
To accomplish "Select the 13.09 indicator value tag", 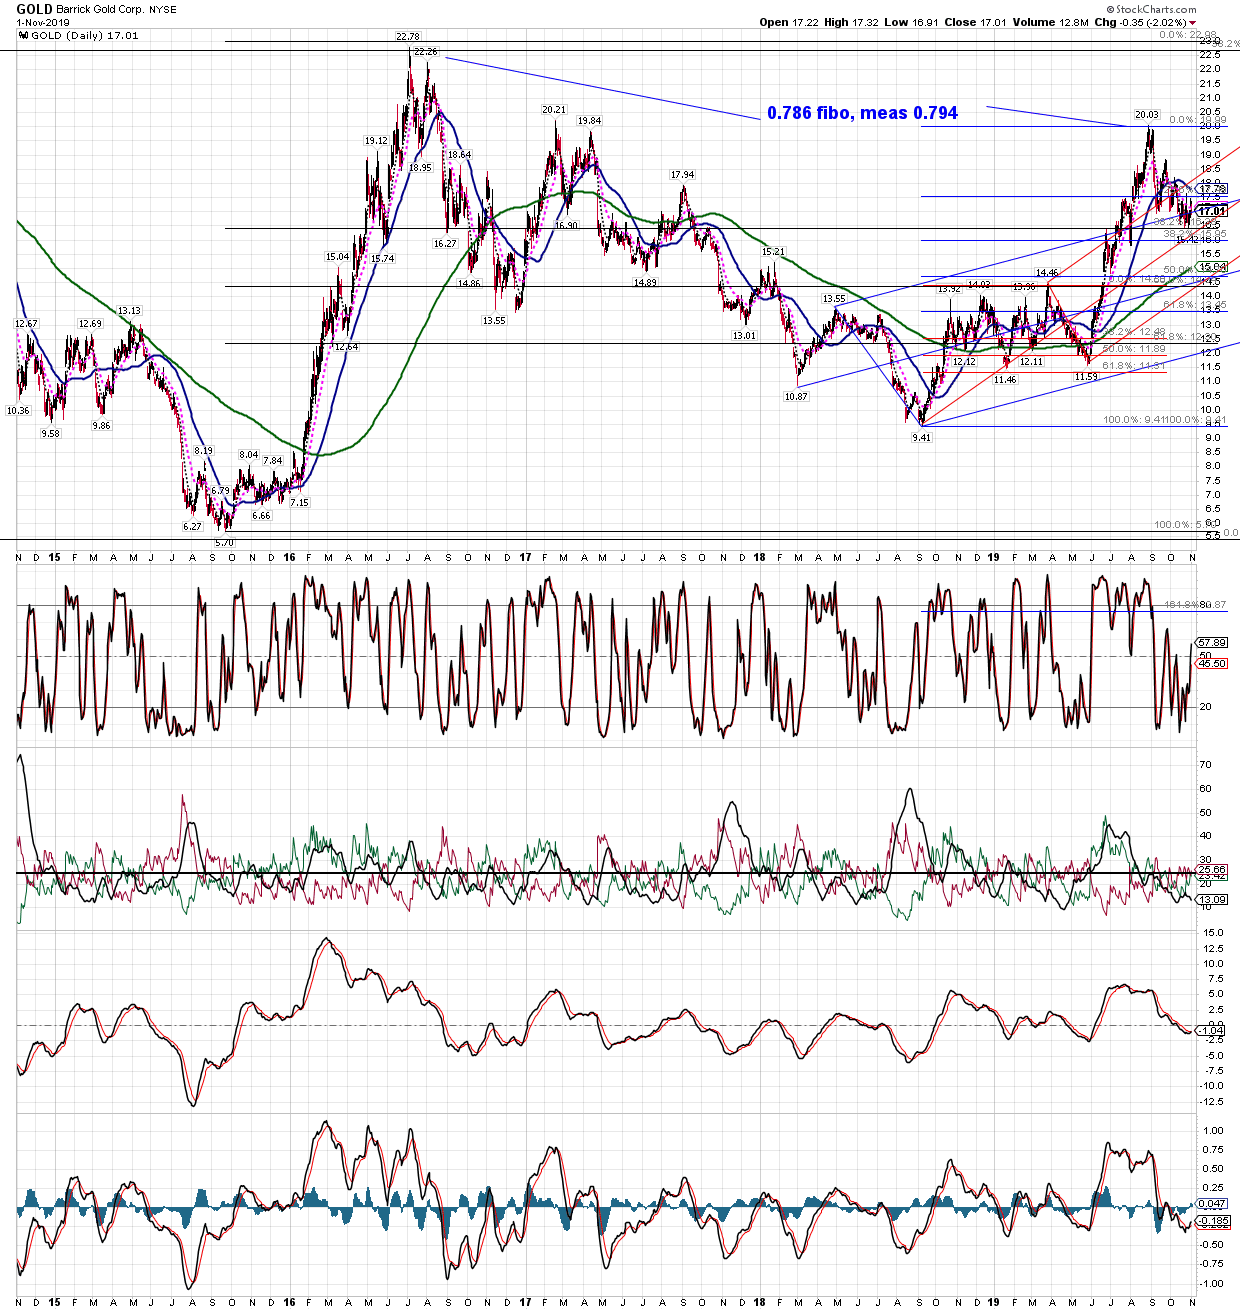I will pyautogui.click(x=1212, y=900).
